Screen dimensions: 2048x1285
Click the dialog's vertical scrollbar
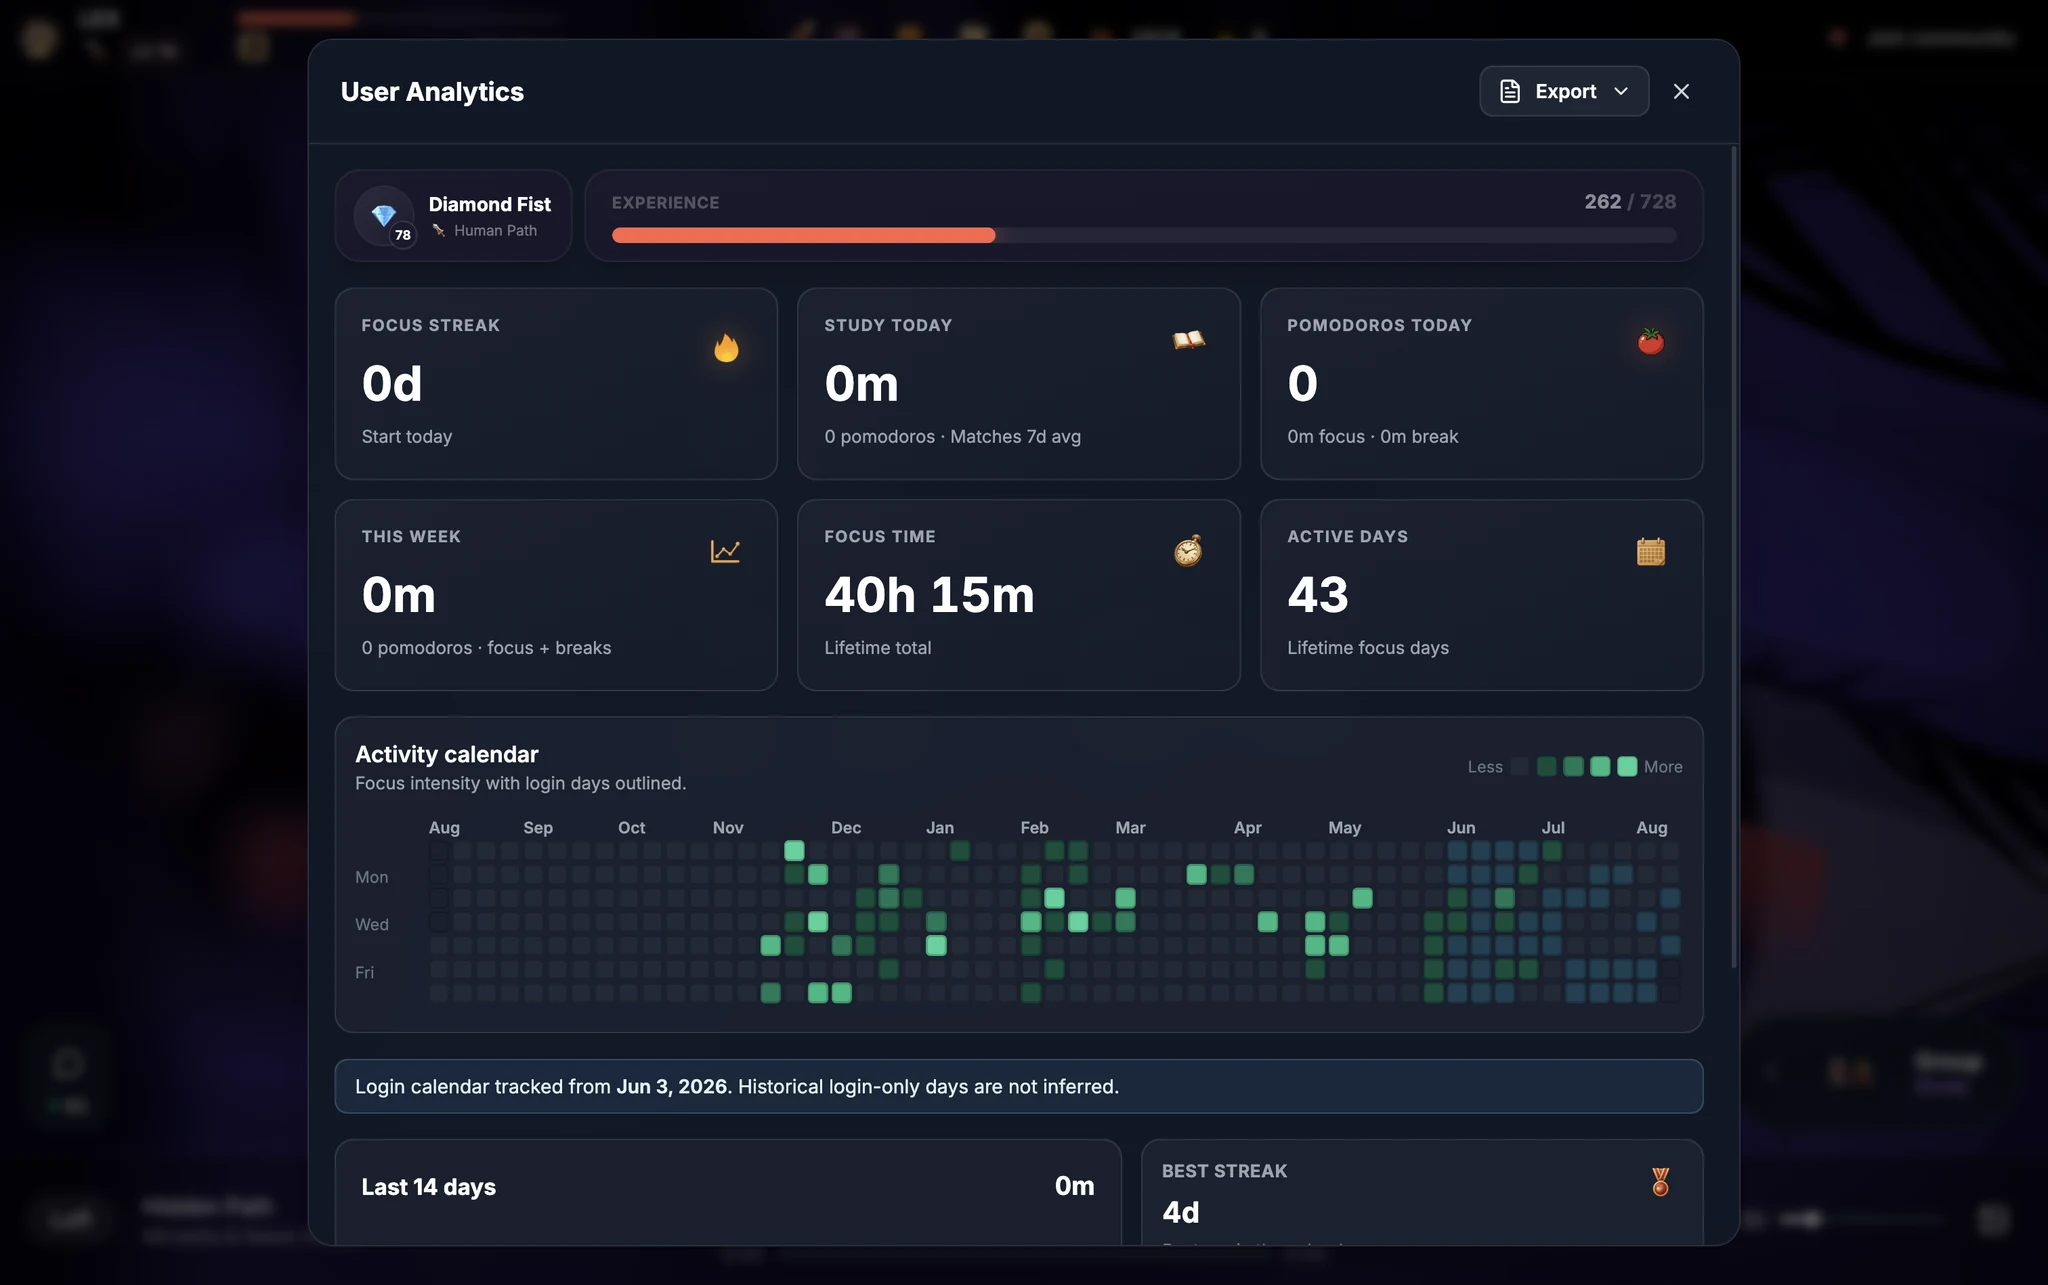[x=1734, y=558]
